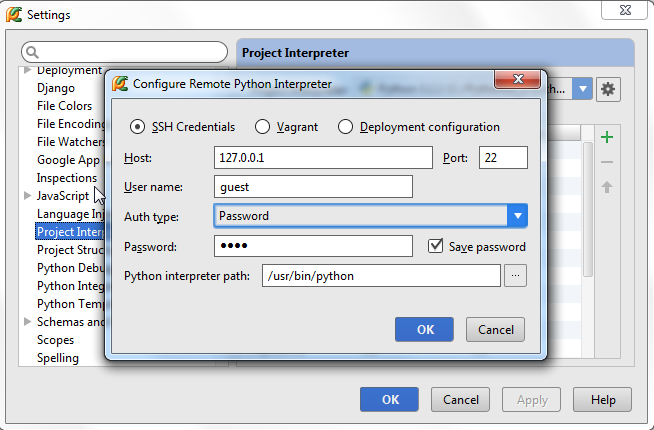Select the SSH Credentials radio button

point(138,127)
